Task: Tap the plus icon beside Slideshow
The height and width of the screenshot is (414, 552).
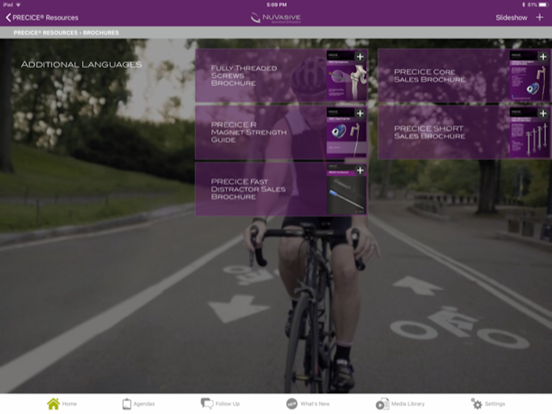Action: (539, 17)
